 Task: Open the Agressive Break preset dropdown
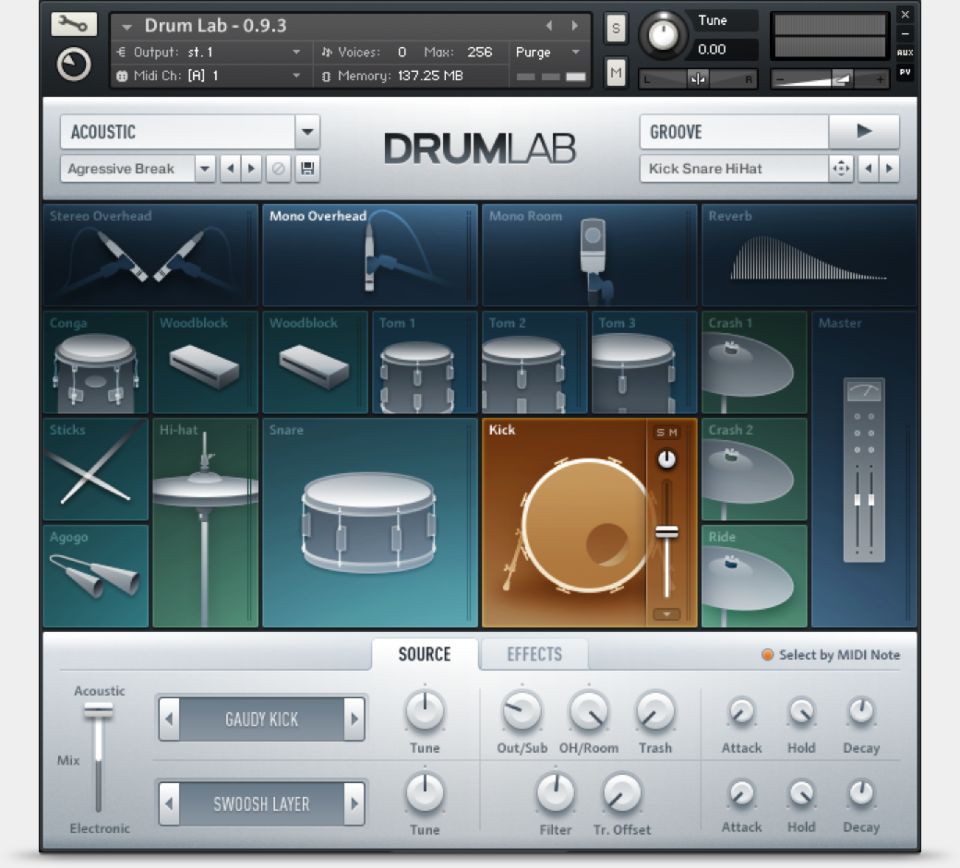pyautogui.click(x=205, y=169)
